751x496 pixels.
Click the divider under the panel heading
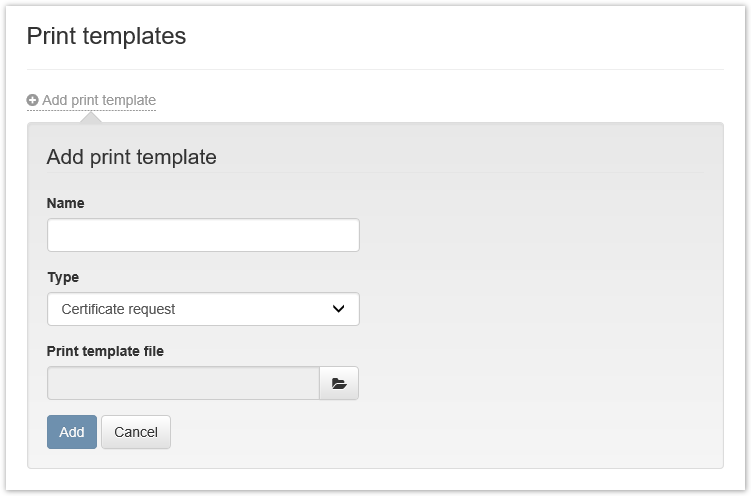coord(375,173)
